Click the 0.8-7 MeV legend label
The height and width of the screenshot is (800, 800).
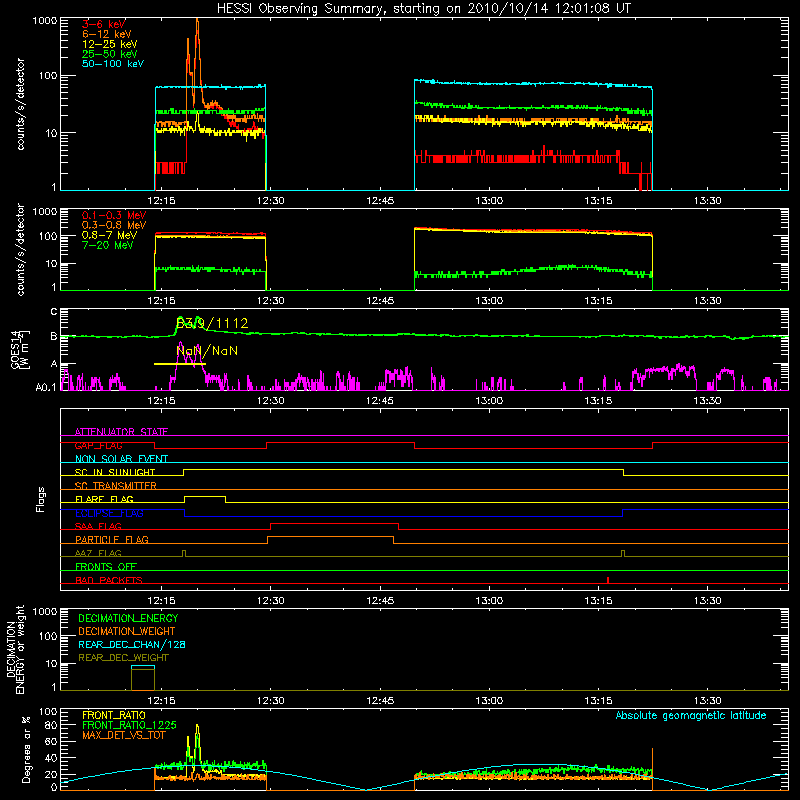(110, 235)
